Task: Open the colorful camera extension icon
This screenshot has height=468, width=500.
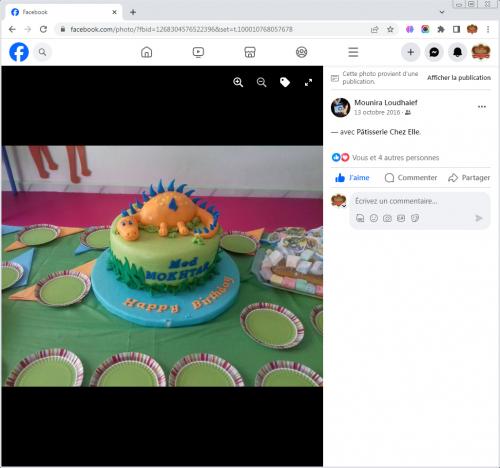Action: pyautogui.click(x=425, y=29)
